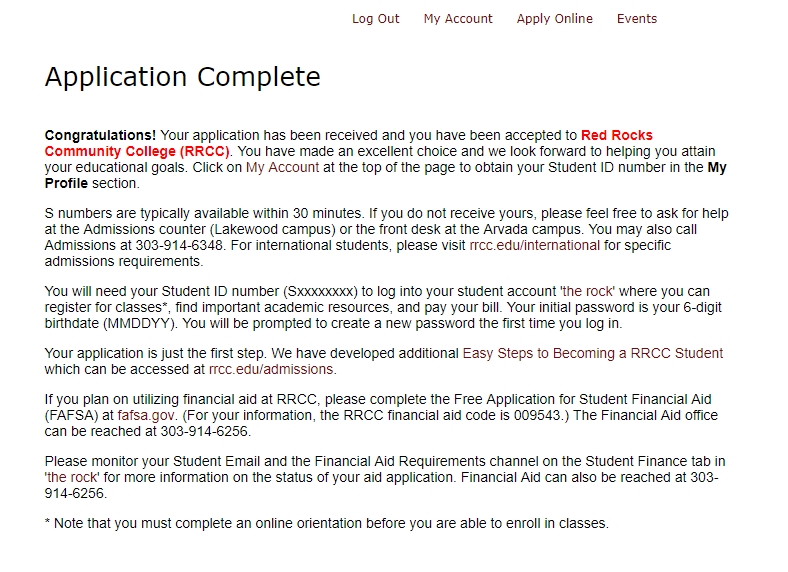Follow the My Account link in the first paragraph
This screenshot has height=572, width=788.
[282, 167]
